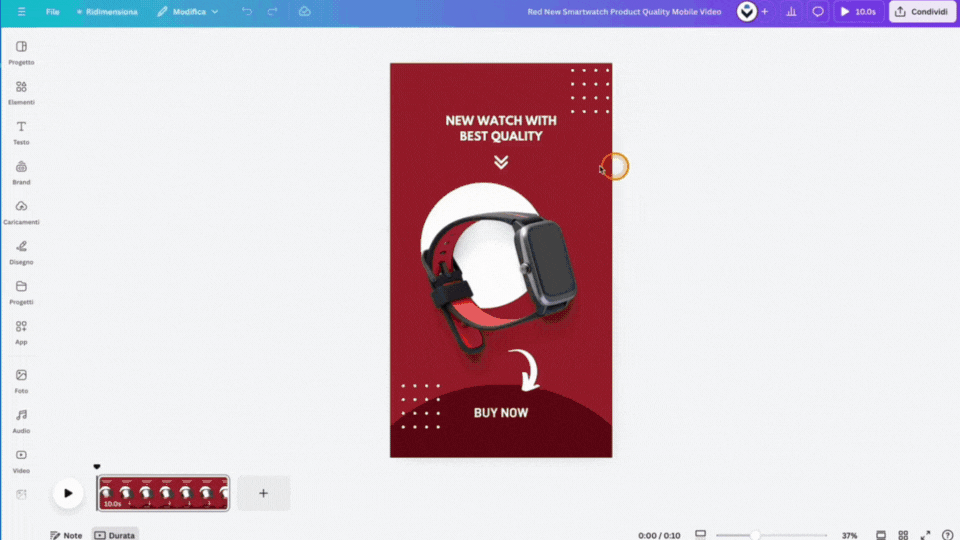
Task: Toggle the Note panel
Action: tap(66, 535)
